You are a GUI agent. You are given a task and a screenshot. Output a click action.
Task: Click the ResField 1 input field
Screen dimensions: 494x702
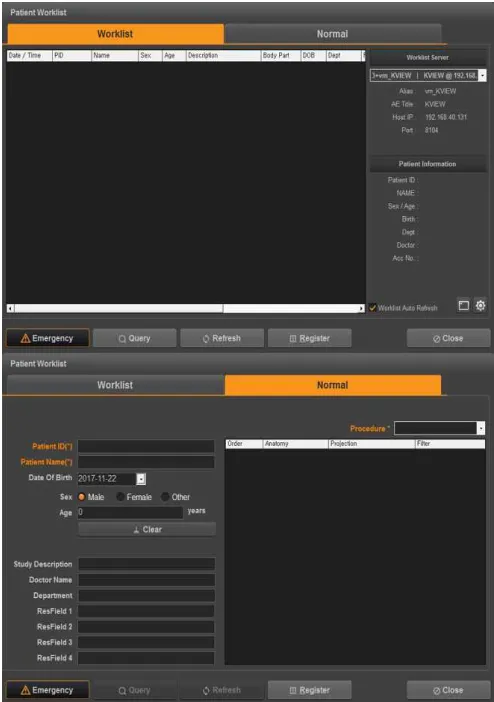click(x=146, y=611)
